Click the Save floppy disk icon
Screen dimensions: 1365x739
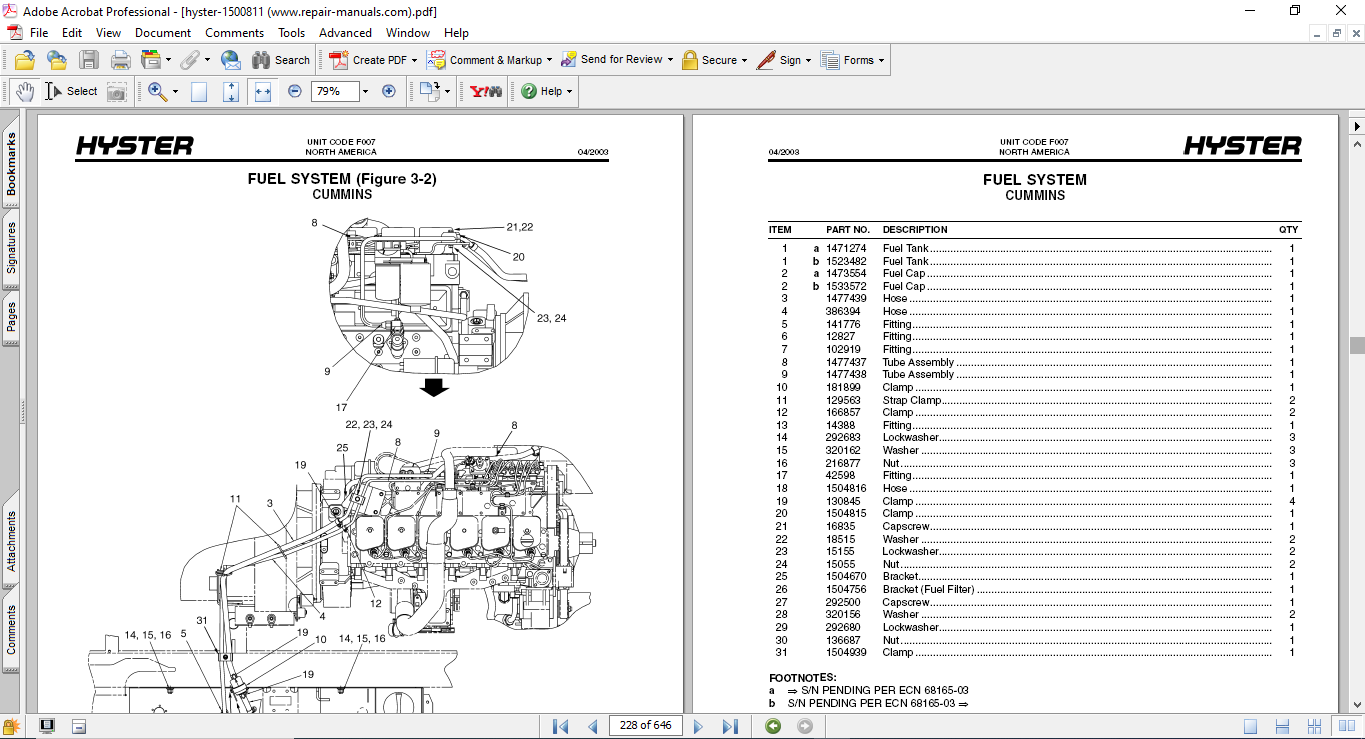click(89, 60)
